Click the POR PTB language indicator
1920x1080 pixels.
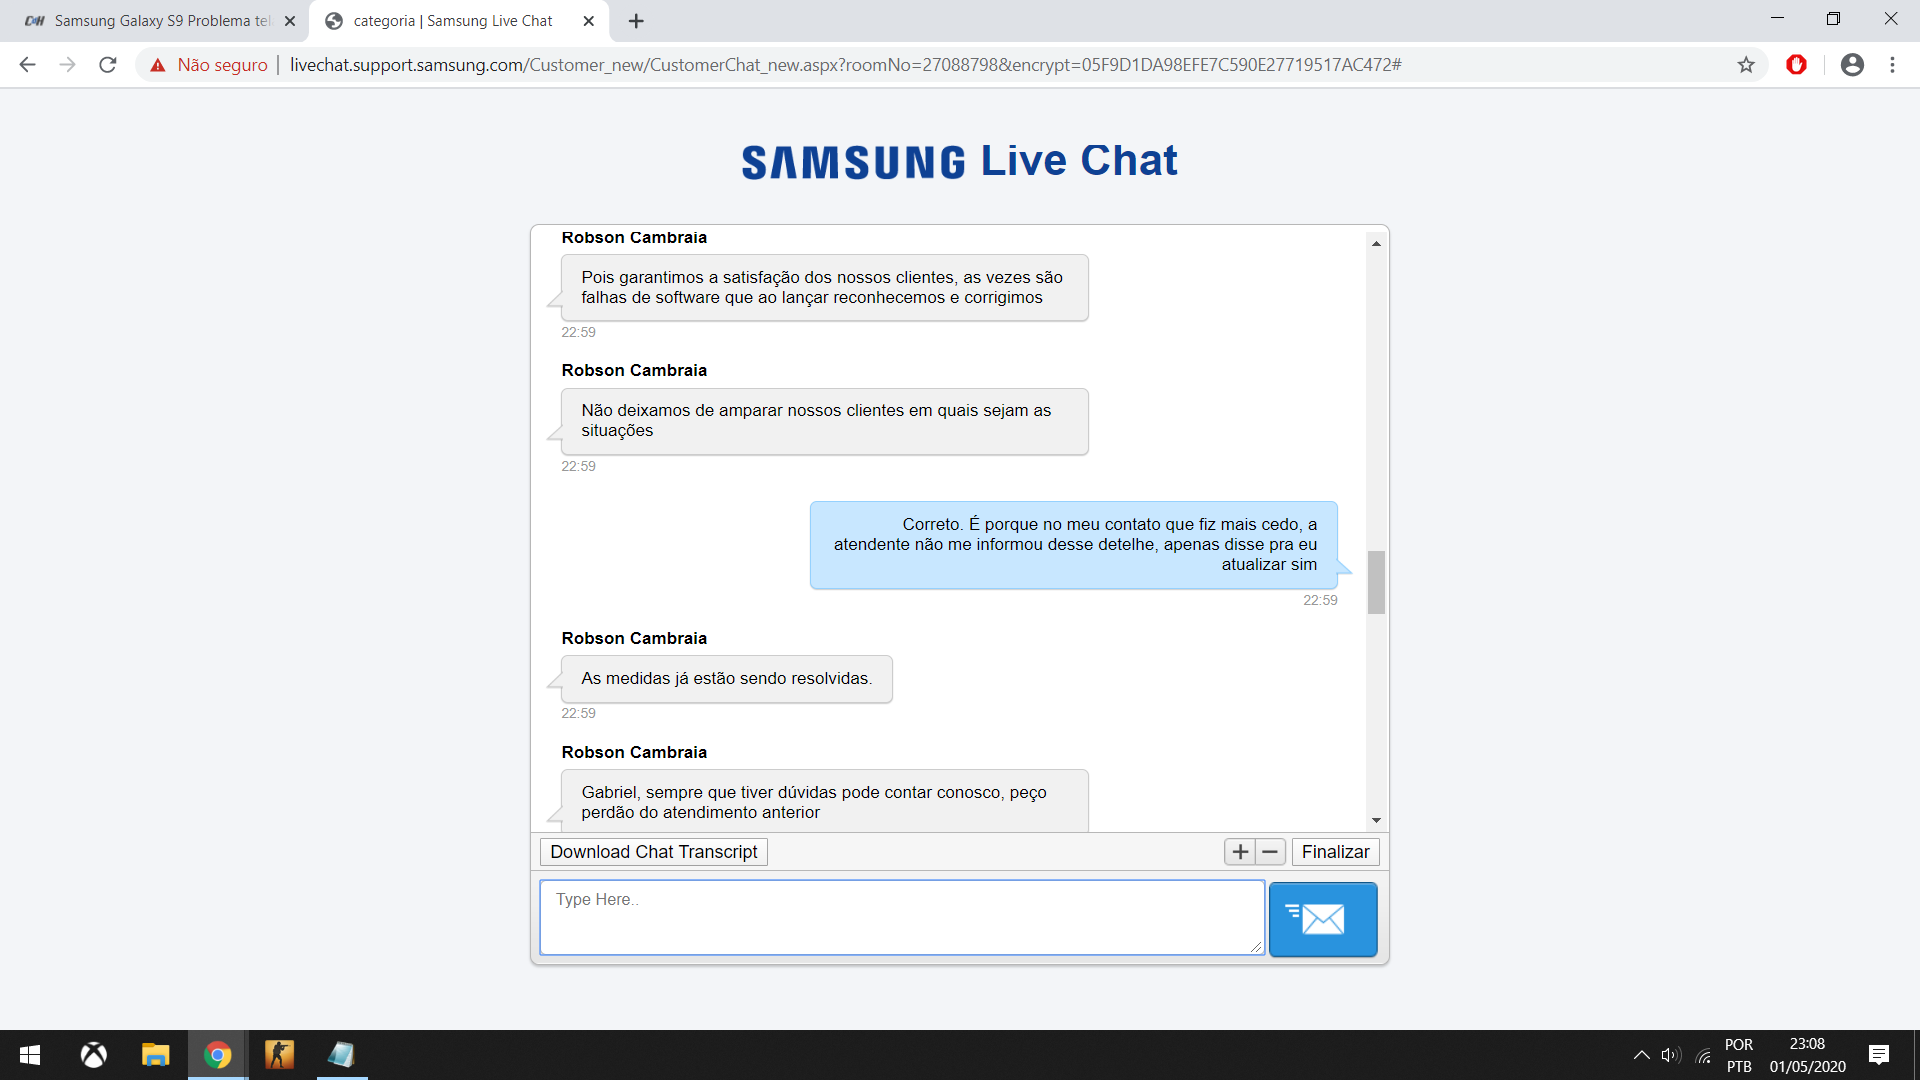pyautogui.click(x=1739, y=1055)
